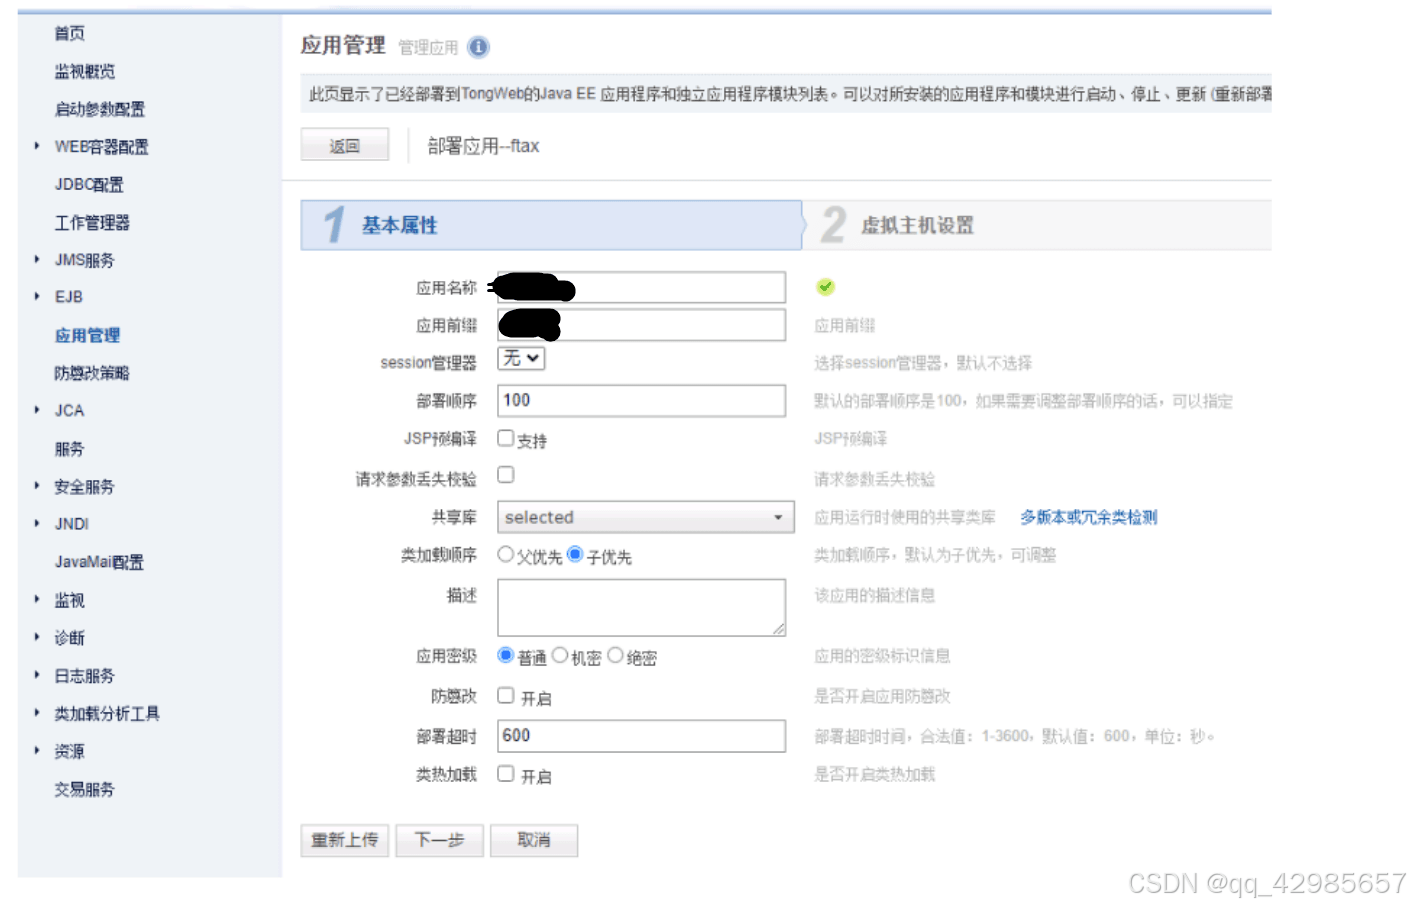This screenshot has height=909, width=1411.
Task: Click the green checkmark next to 应用名称
Action: pos(826,288)
